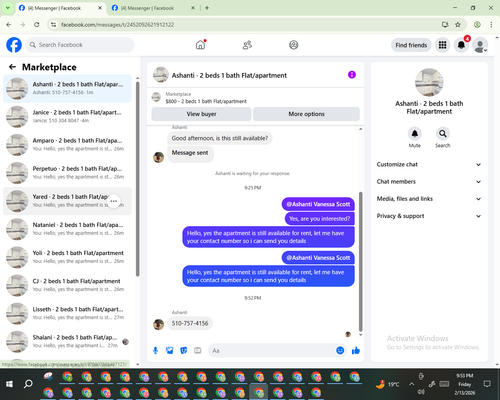Image resolution: width=500 pixels, height=400 pixels.
Task: Open emoji picker in message box
Action: click(340, 350)
